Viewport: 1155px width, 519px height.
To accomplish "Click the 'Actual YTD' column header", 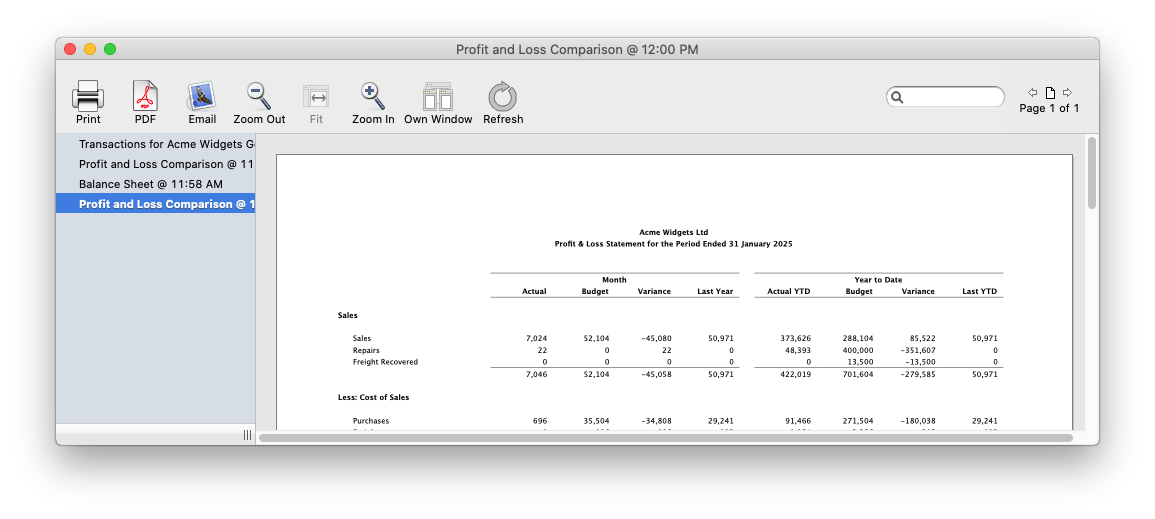I will [788, 292].
